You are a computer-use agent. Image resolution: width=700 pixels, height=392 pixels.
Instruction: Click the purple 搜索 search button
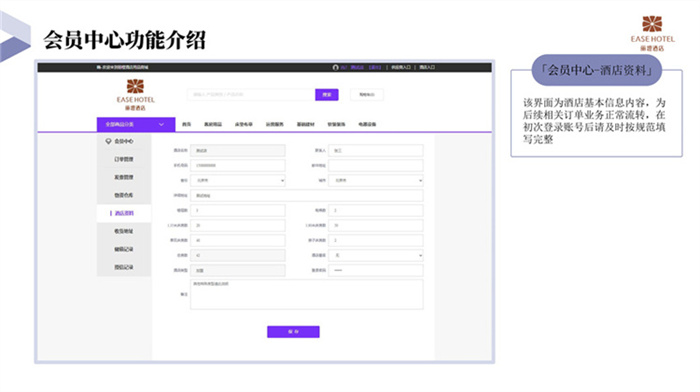327,95
